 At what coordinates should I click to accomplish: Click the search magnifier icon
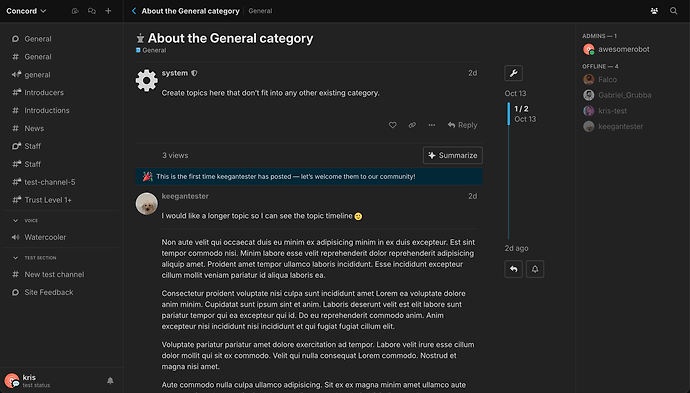[674, 11]
